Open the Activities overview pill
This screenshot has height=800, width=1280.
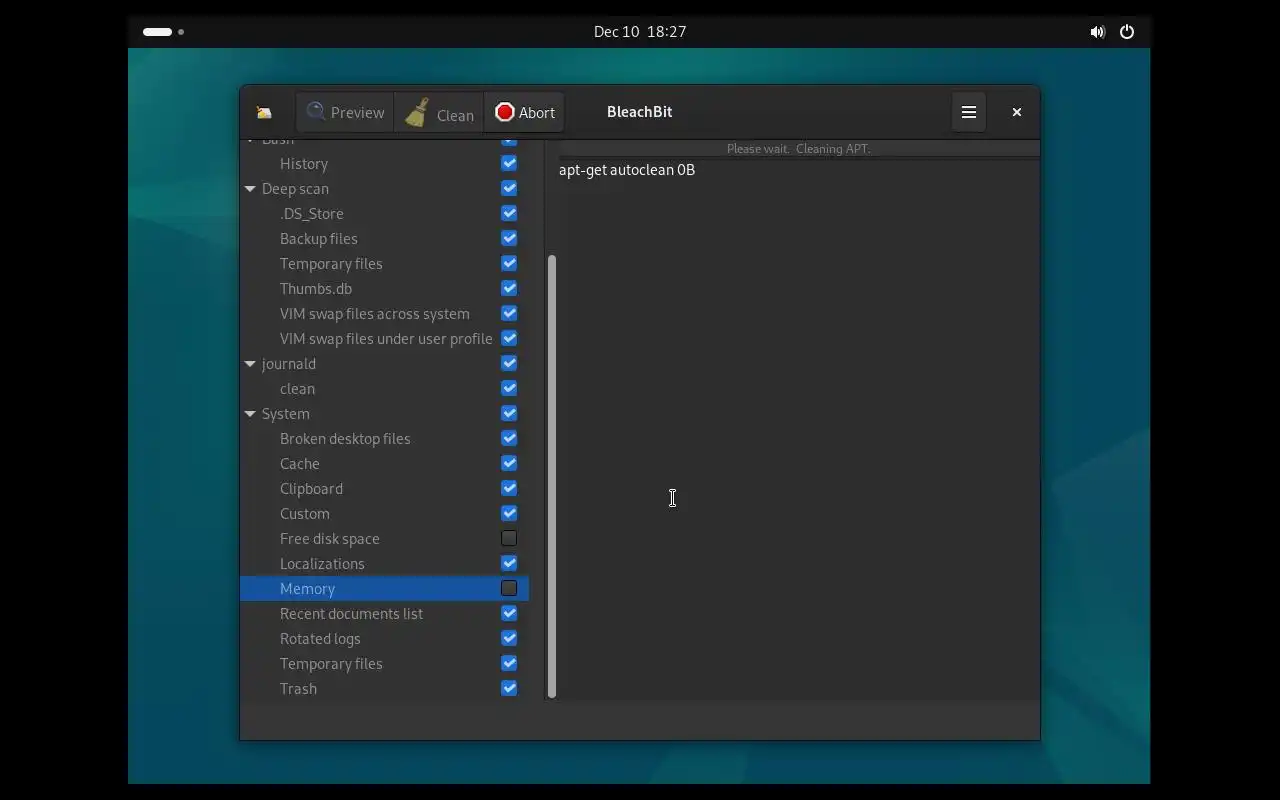click(x=163, y=32)
